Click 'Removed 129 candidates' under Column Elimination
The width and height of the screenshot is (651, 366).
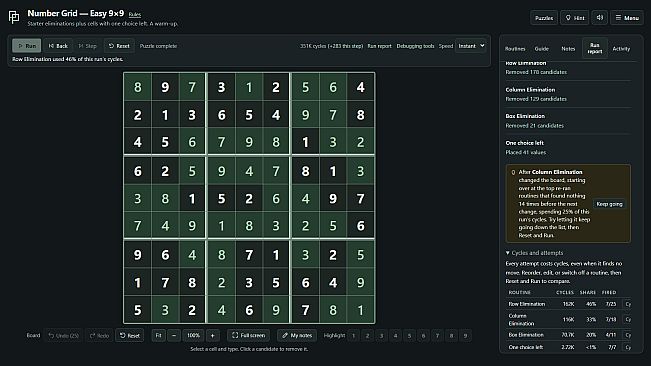(536, 99)
